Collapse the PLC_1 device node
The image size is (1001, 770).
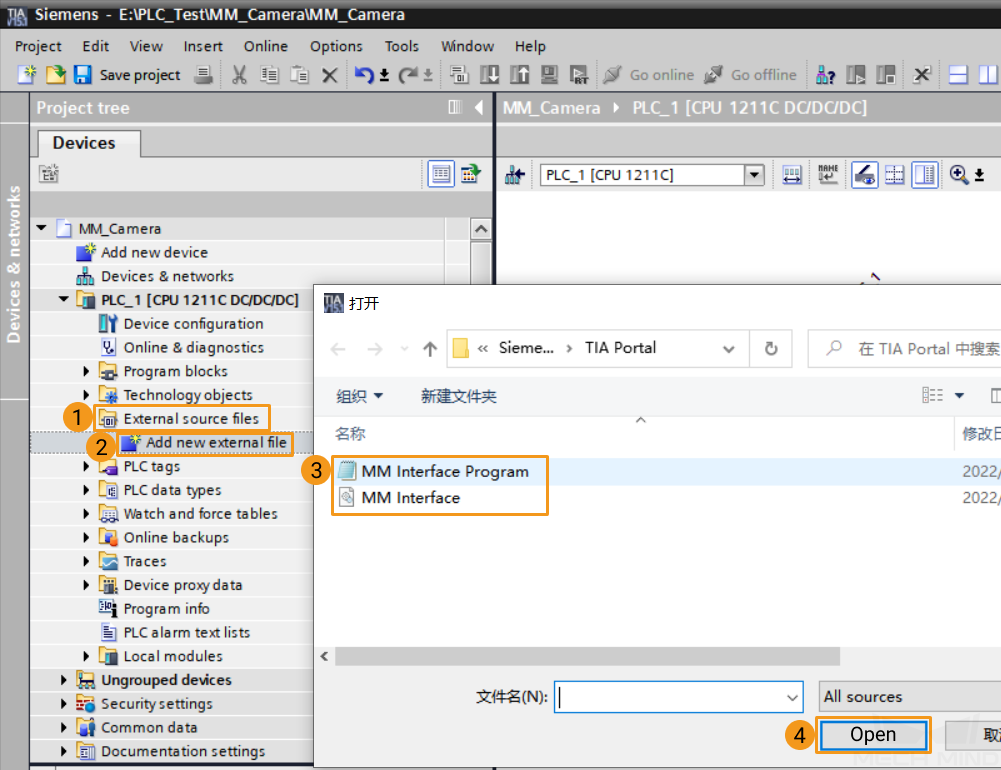[64, 299]
